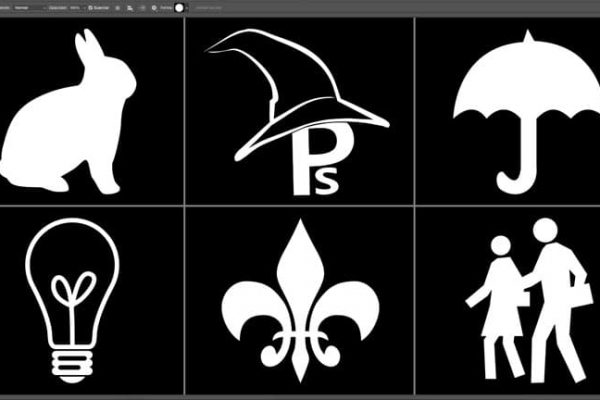
Task: Select the wizard hat Ps logo shape
Action: [297, 112]
